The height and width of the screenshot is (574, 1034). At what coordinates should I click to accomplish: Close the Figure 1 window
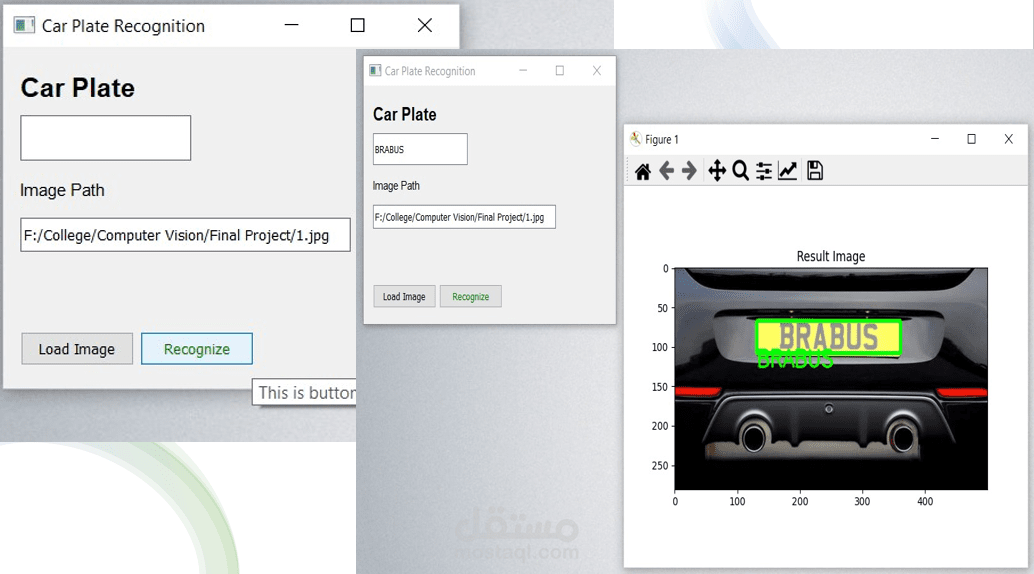click(x=1008, y=139)
